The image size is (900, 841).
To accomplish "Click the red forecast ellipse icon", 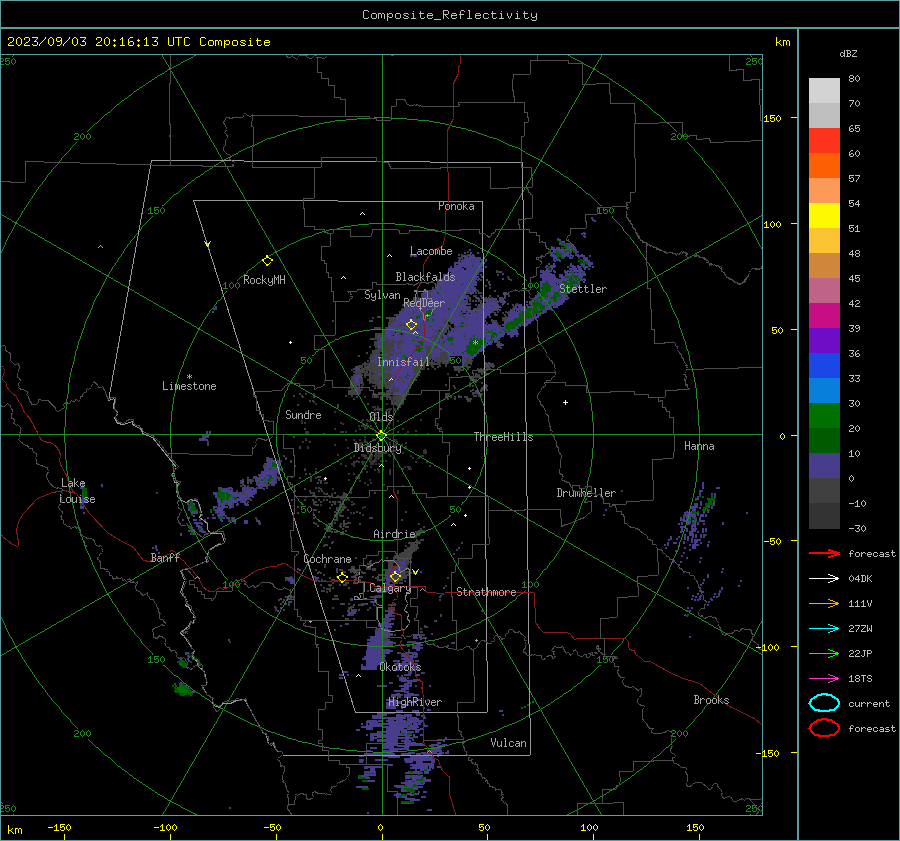I will (824, 728).
